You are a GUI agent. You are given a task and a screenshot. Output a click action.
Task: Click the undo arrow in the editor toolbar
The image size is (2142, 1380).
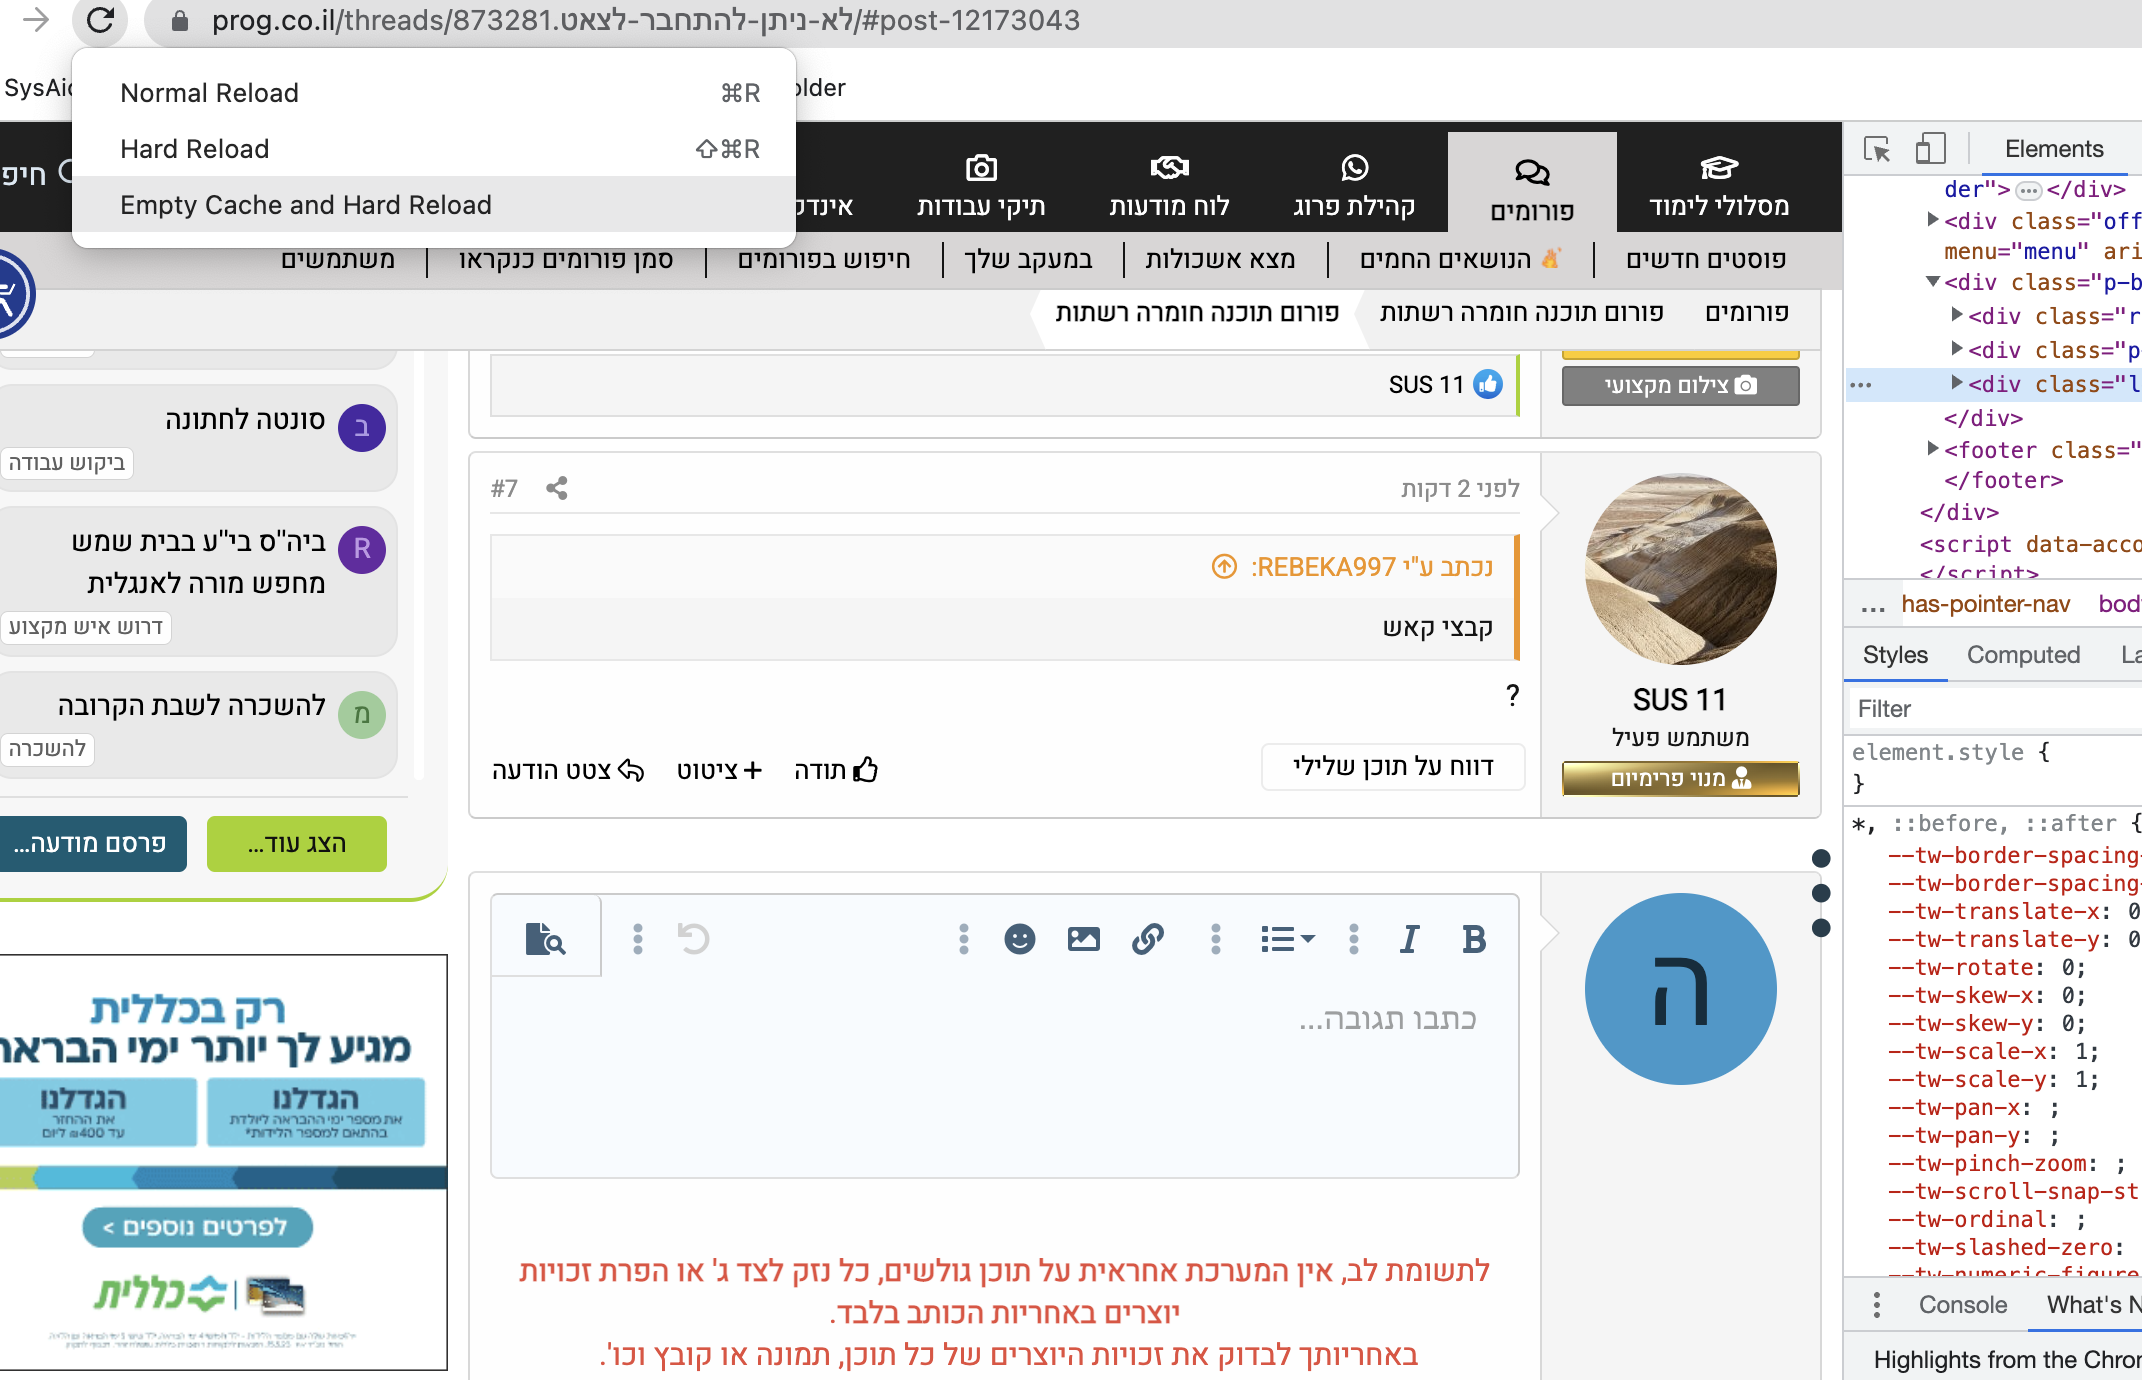point(693,939)
